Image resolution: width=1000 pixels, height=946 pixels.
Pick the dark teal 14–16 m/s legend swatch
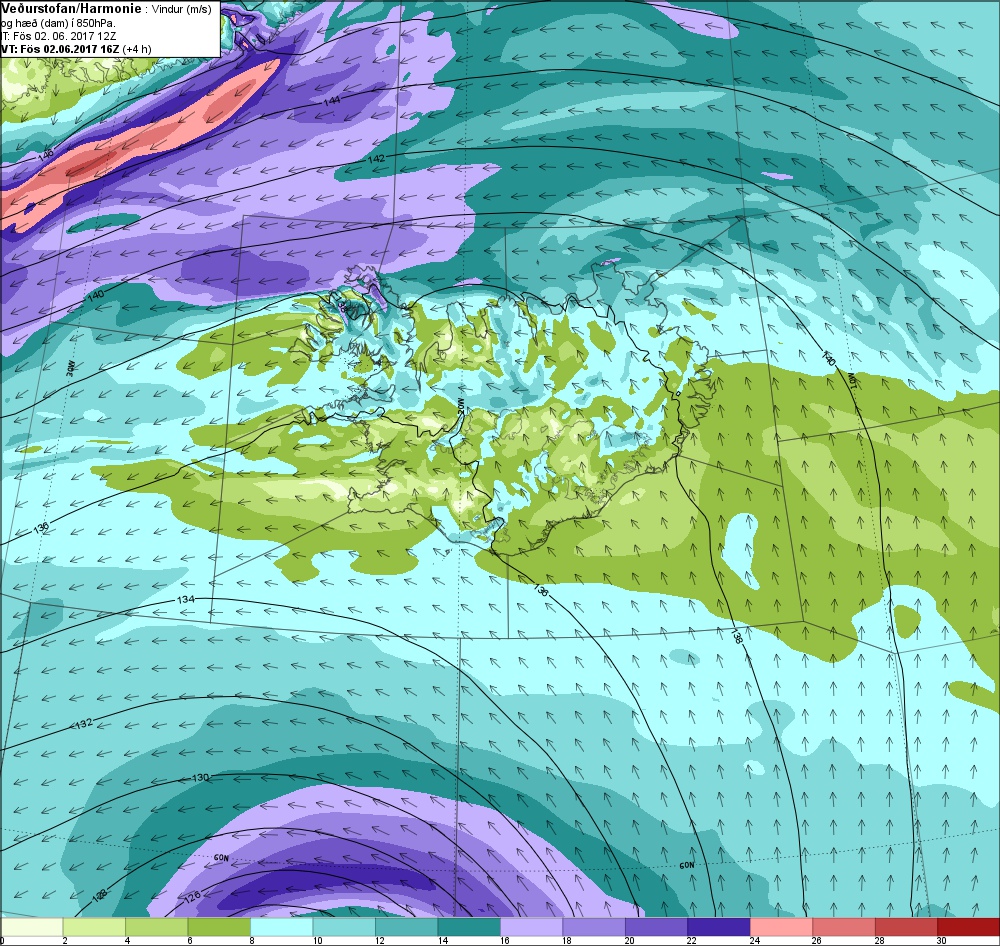pos(469,927)
